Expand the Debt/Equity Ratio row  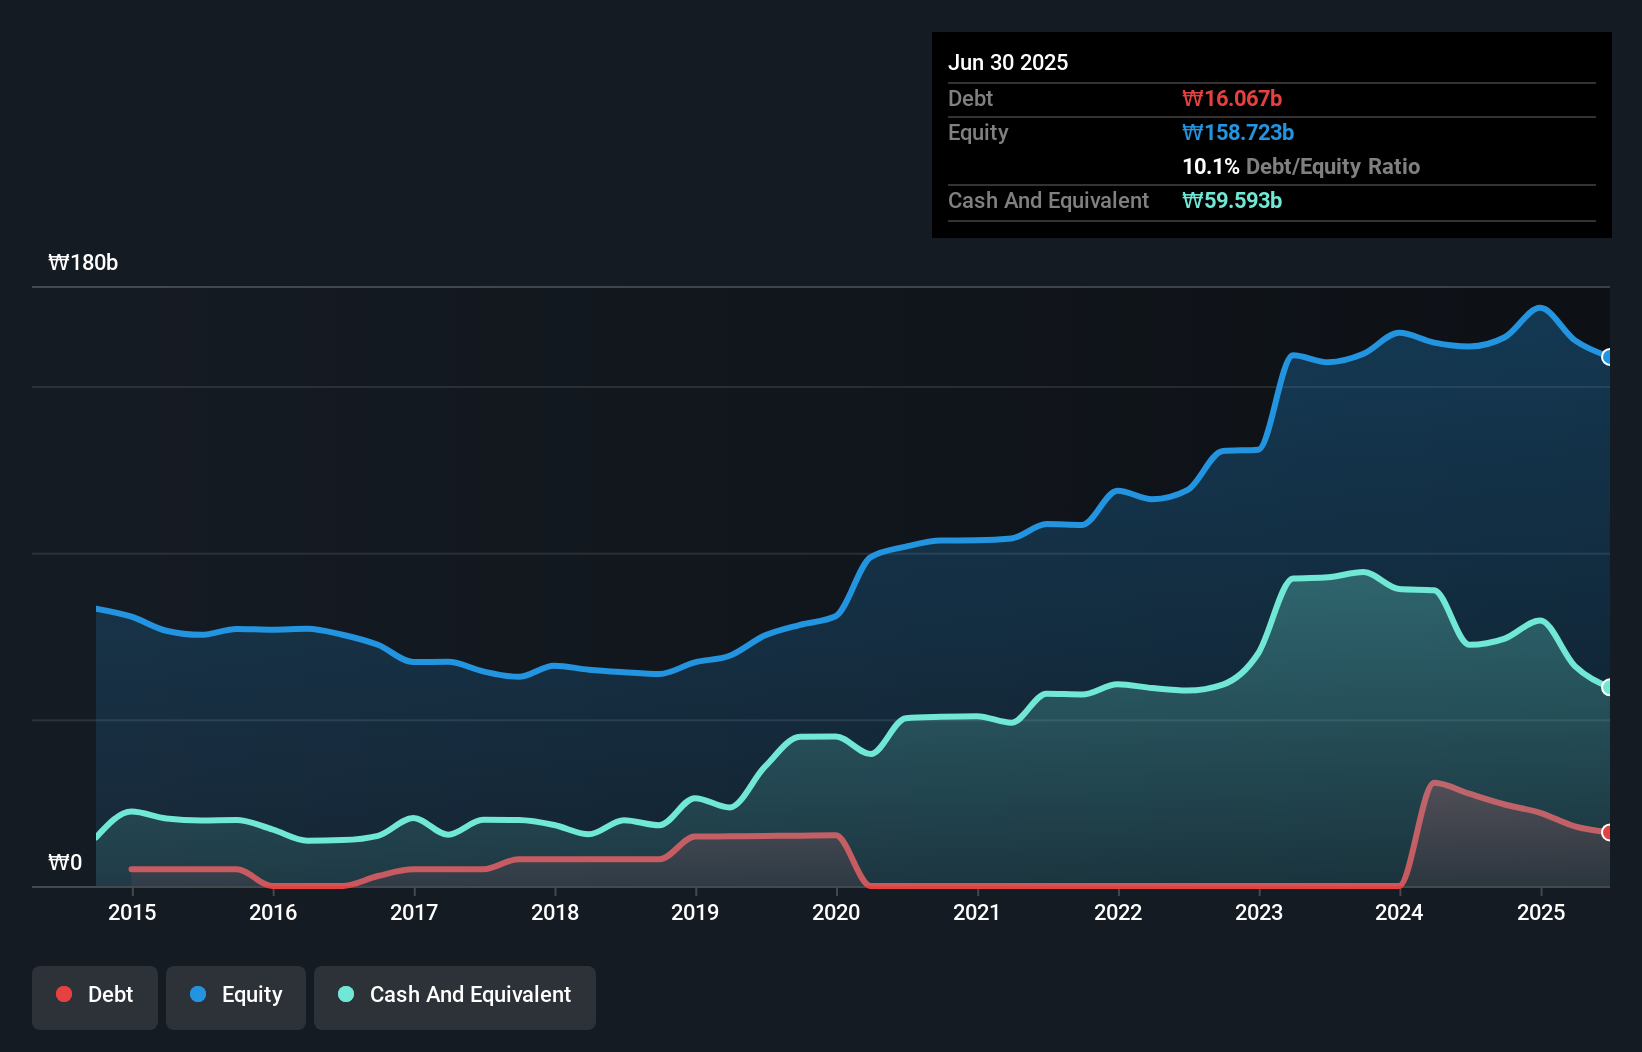1300,167
